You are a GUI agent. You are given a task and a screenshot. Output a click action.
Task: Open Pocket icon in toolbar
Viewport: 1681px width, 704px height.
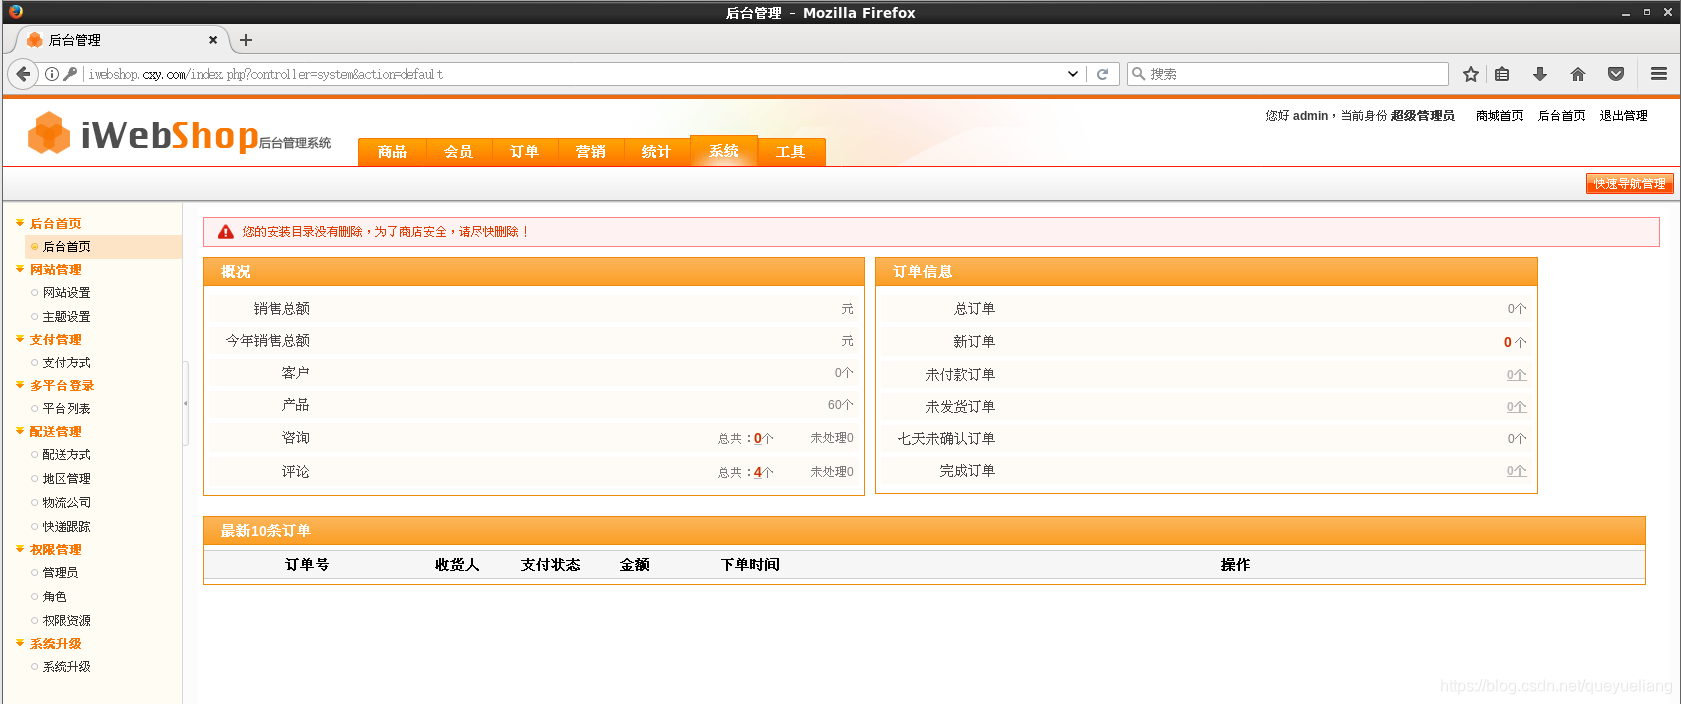[1616, 74]
